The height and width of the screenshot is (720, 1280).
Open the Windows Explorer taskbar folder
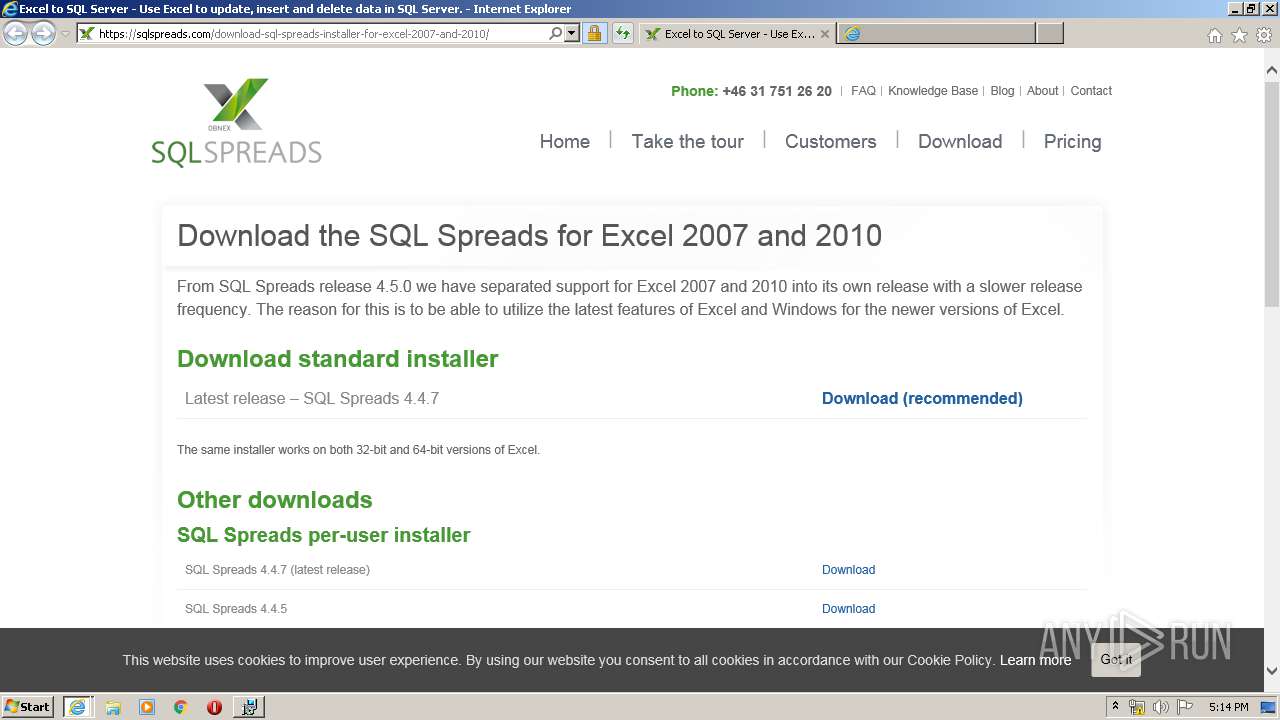pyautogui.click(x=113, y=707)
